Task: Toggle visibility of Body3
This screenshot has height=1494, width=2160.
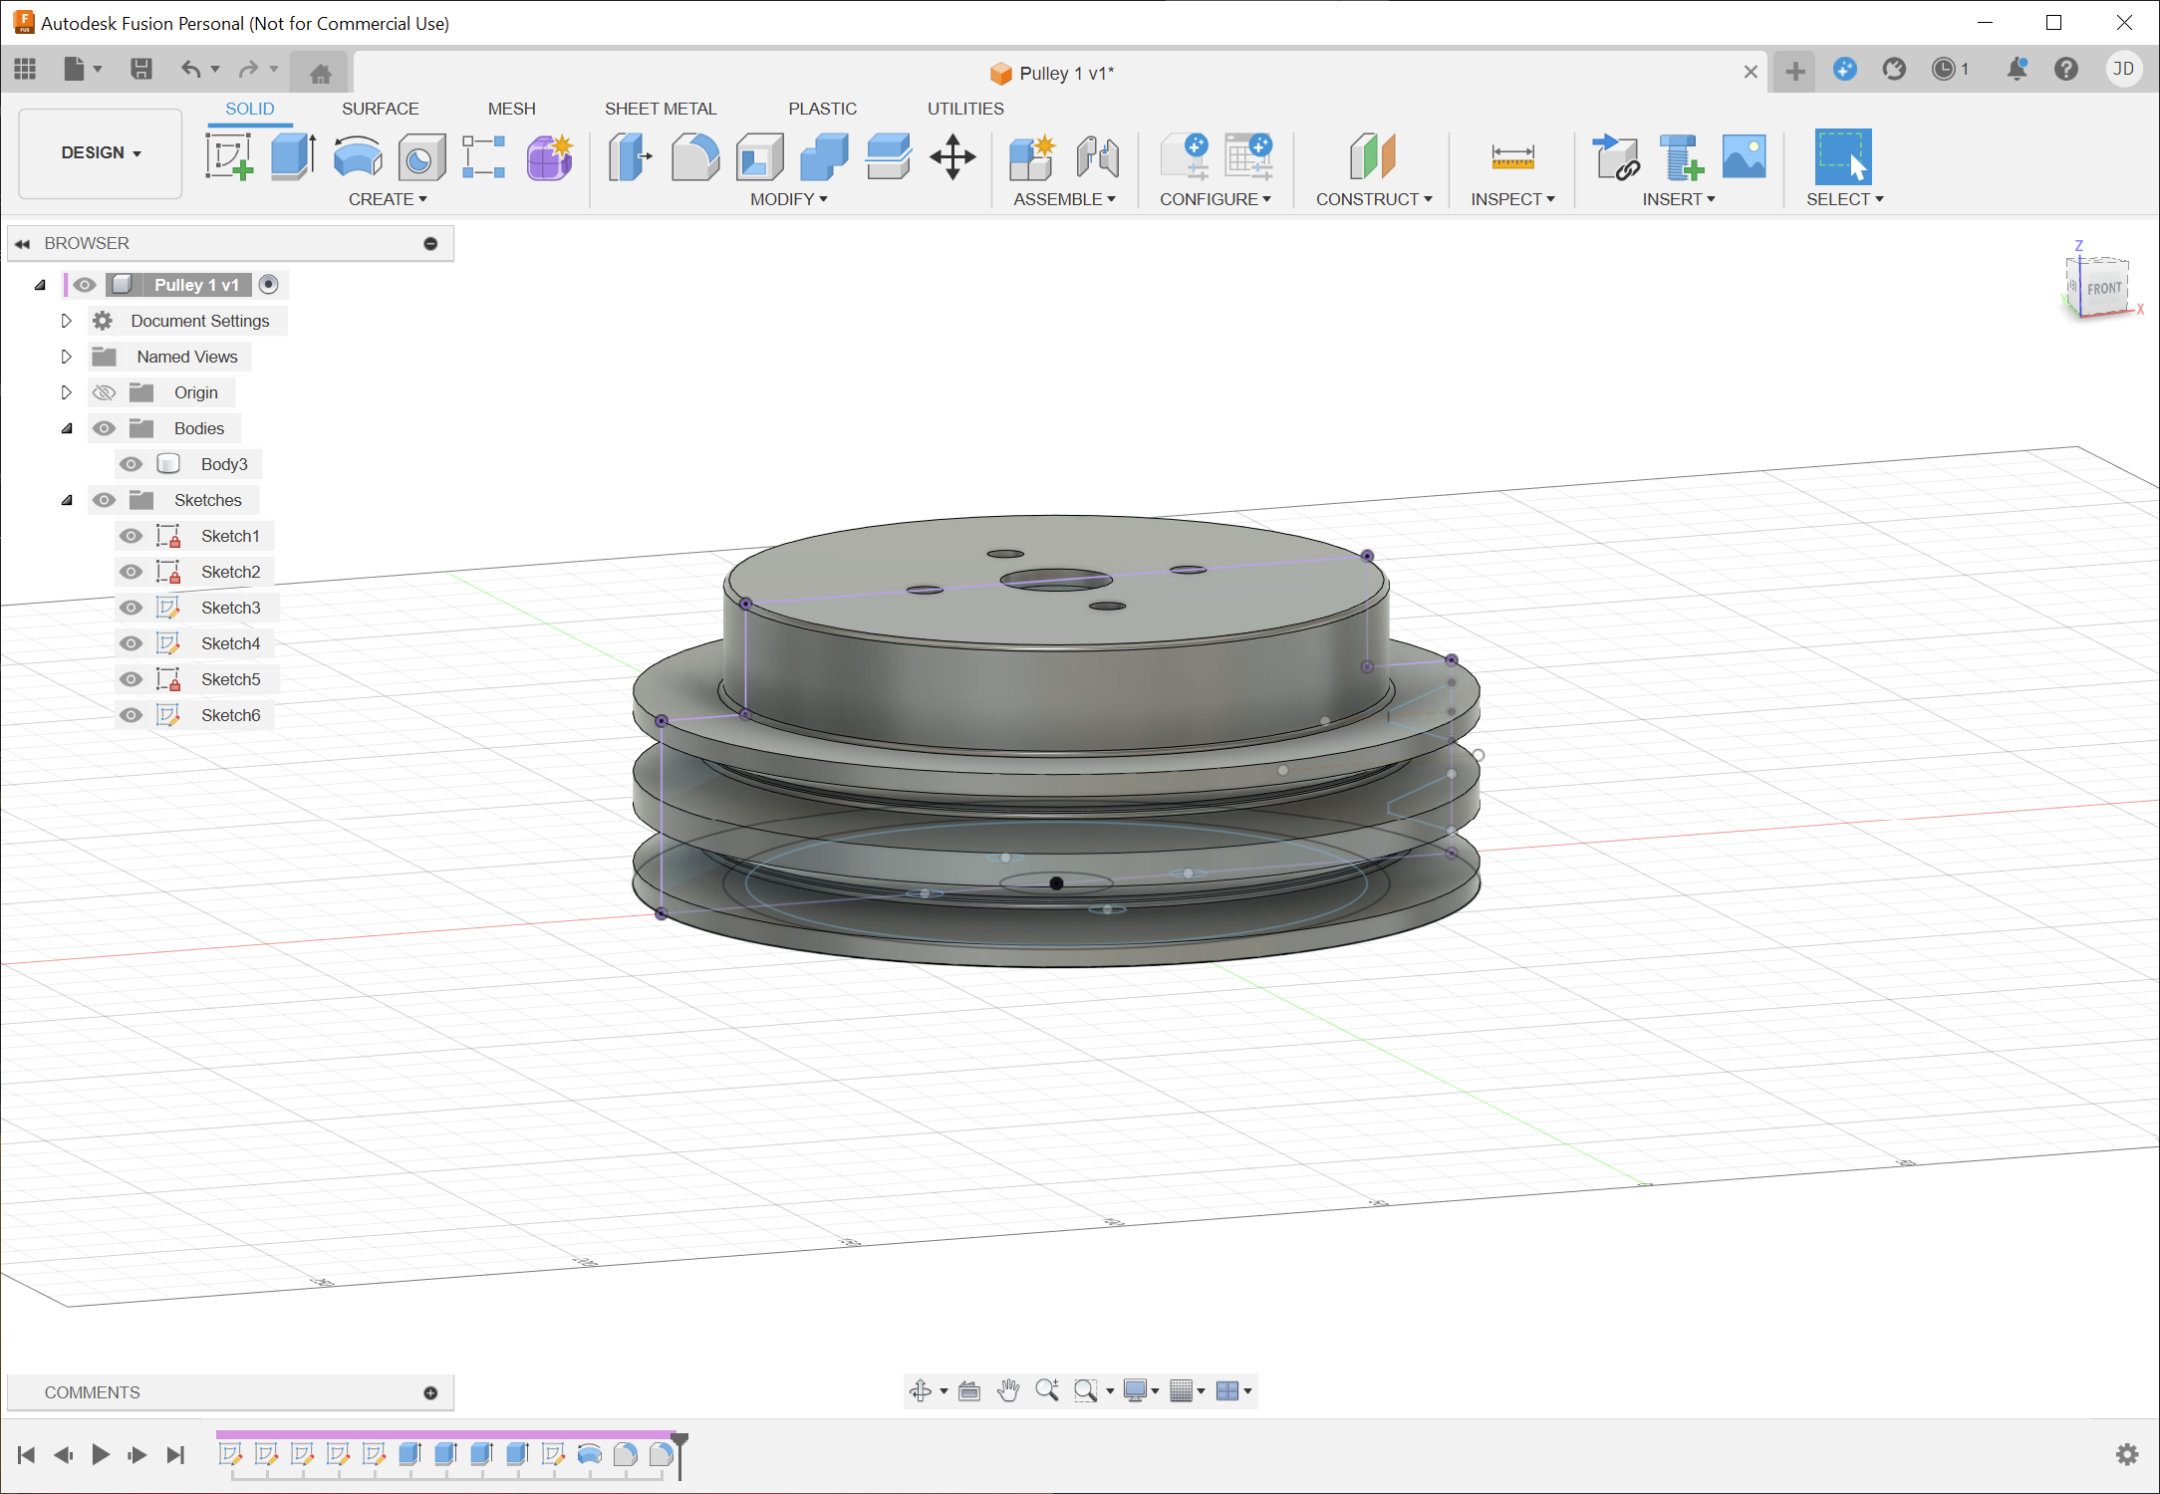Action: click(130, 464)
